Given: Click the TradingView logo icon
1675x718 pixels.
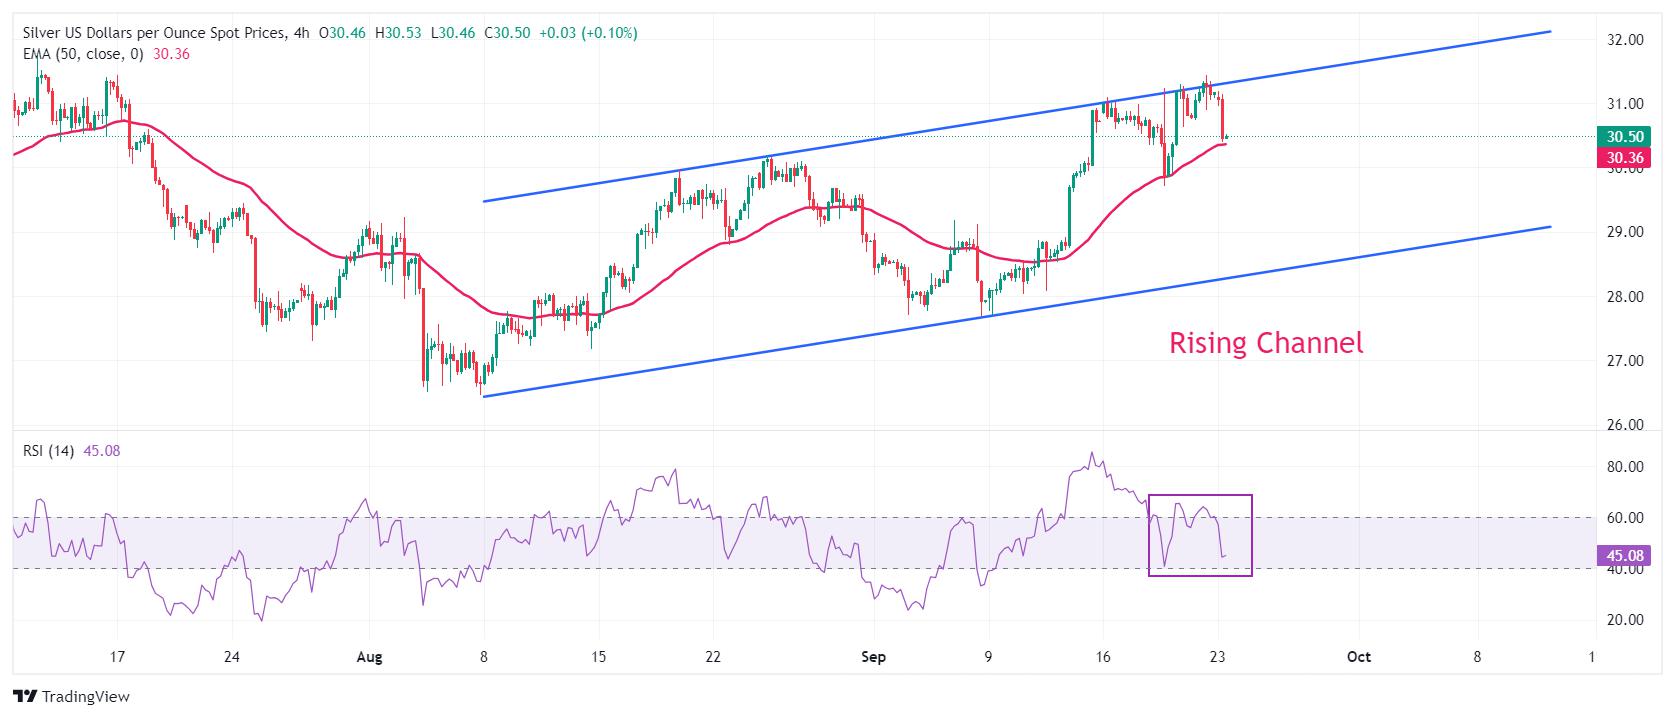Looking at the screenshot, I should (x=25, y=696).
